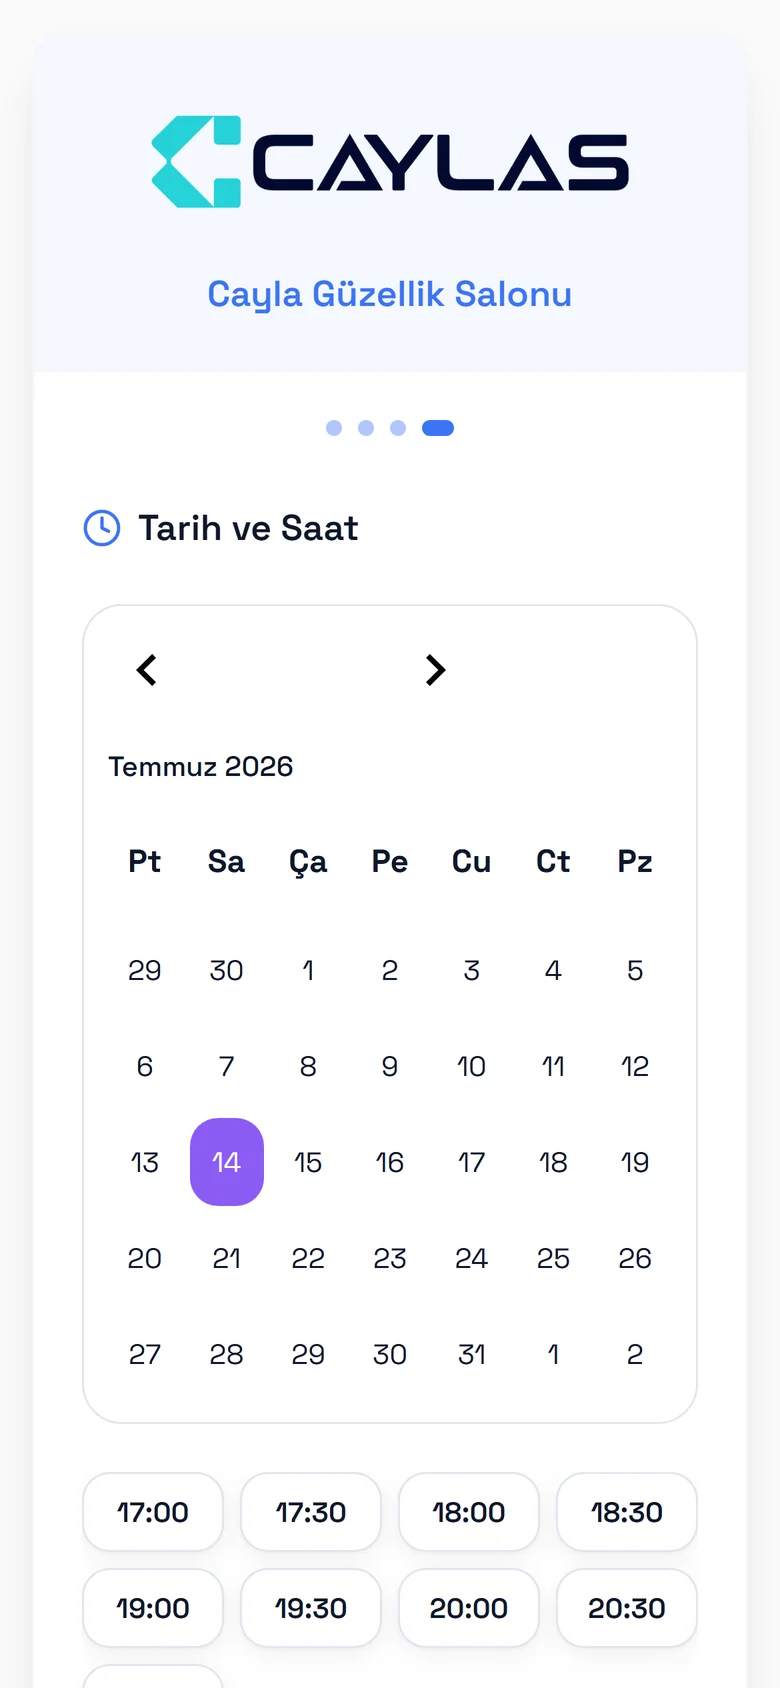The image size is (780, 1688).
Task: Advance to next month with right chevron
Action: [x=435, y=670]
